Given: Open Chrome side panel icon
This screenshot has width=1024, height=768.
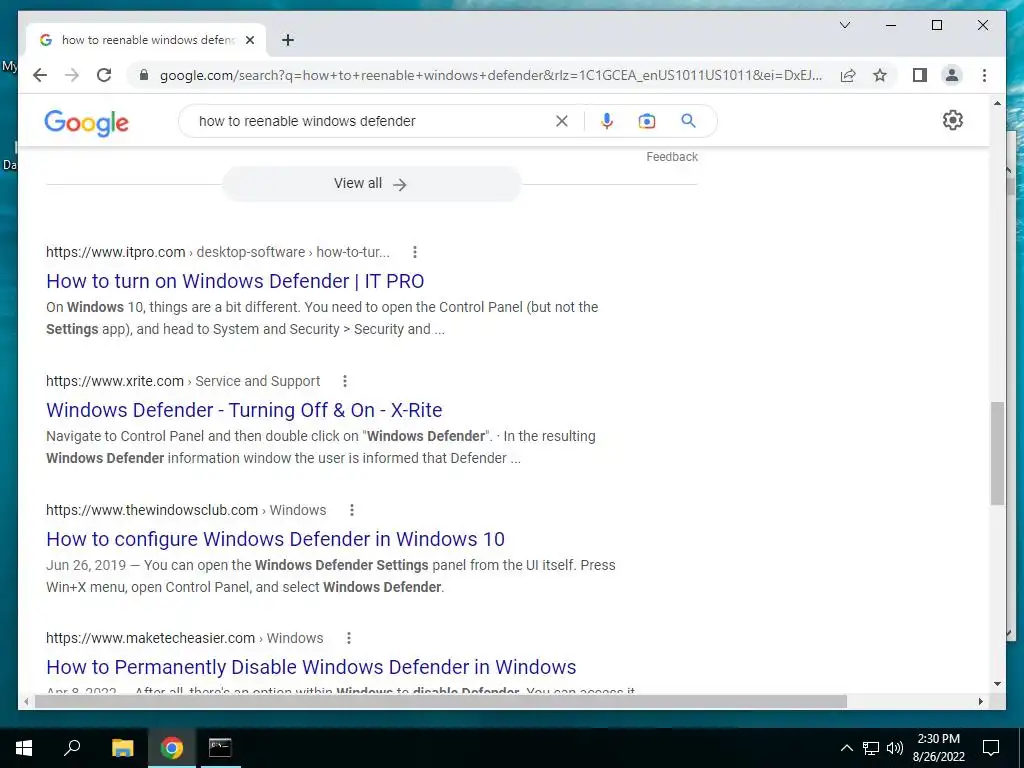Looking at the screenshot, I should point(920,75).
